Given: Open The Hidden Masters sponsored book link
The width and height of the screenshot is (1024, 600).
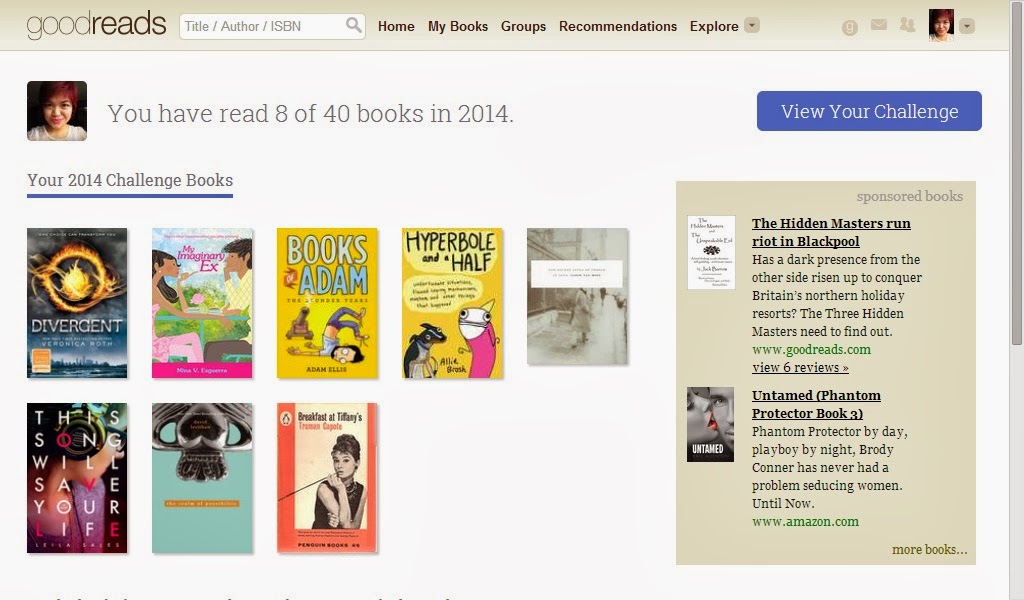Looking at the screenshot, I should pos(831,232).
